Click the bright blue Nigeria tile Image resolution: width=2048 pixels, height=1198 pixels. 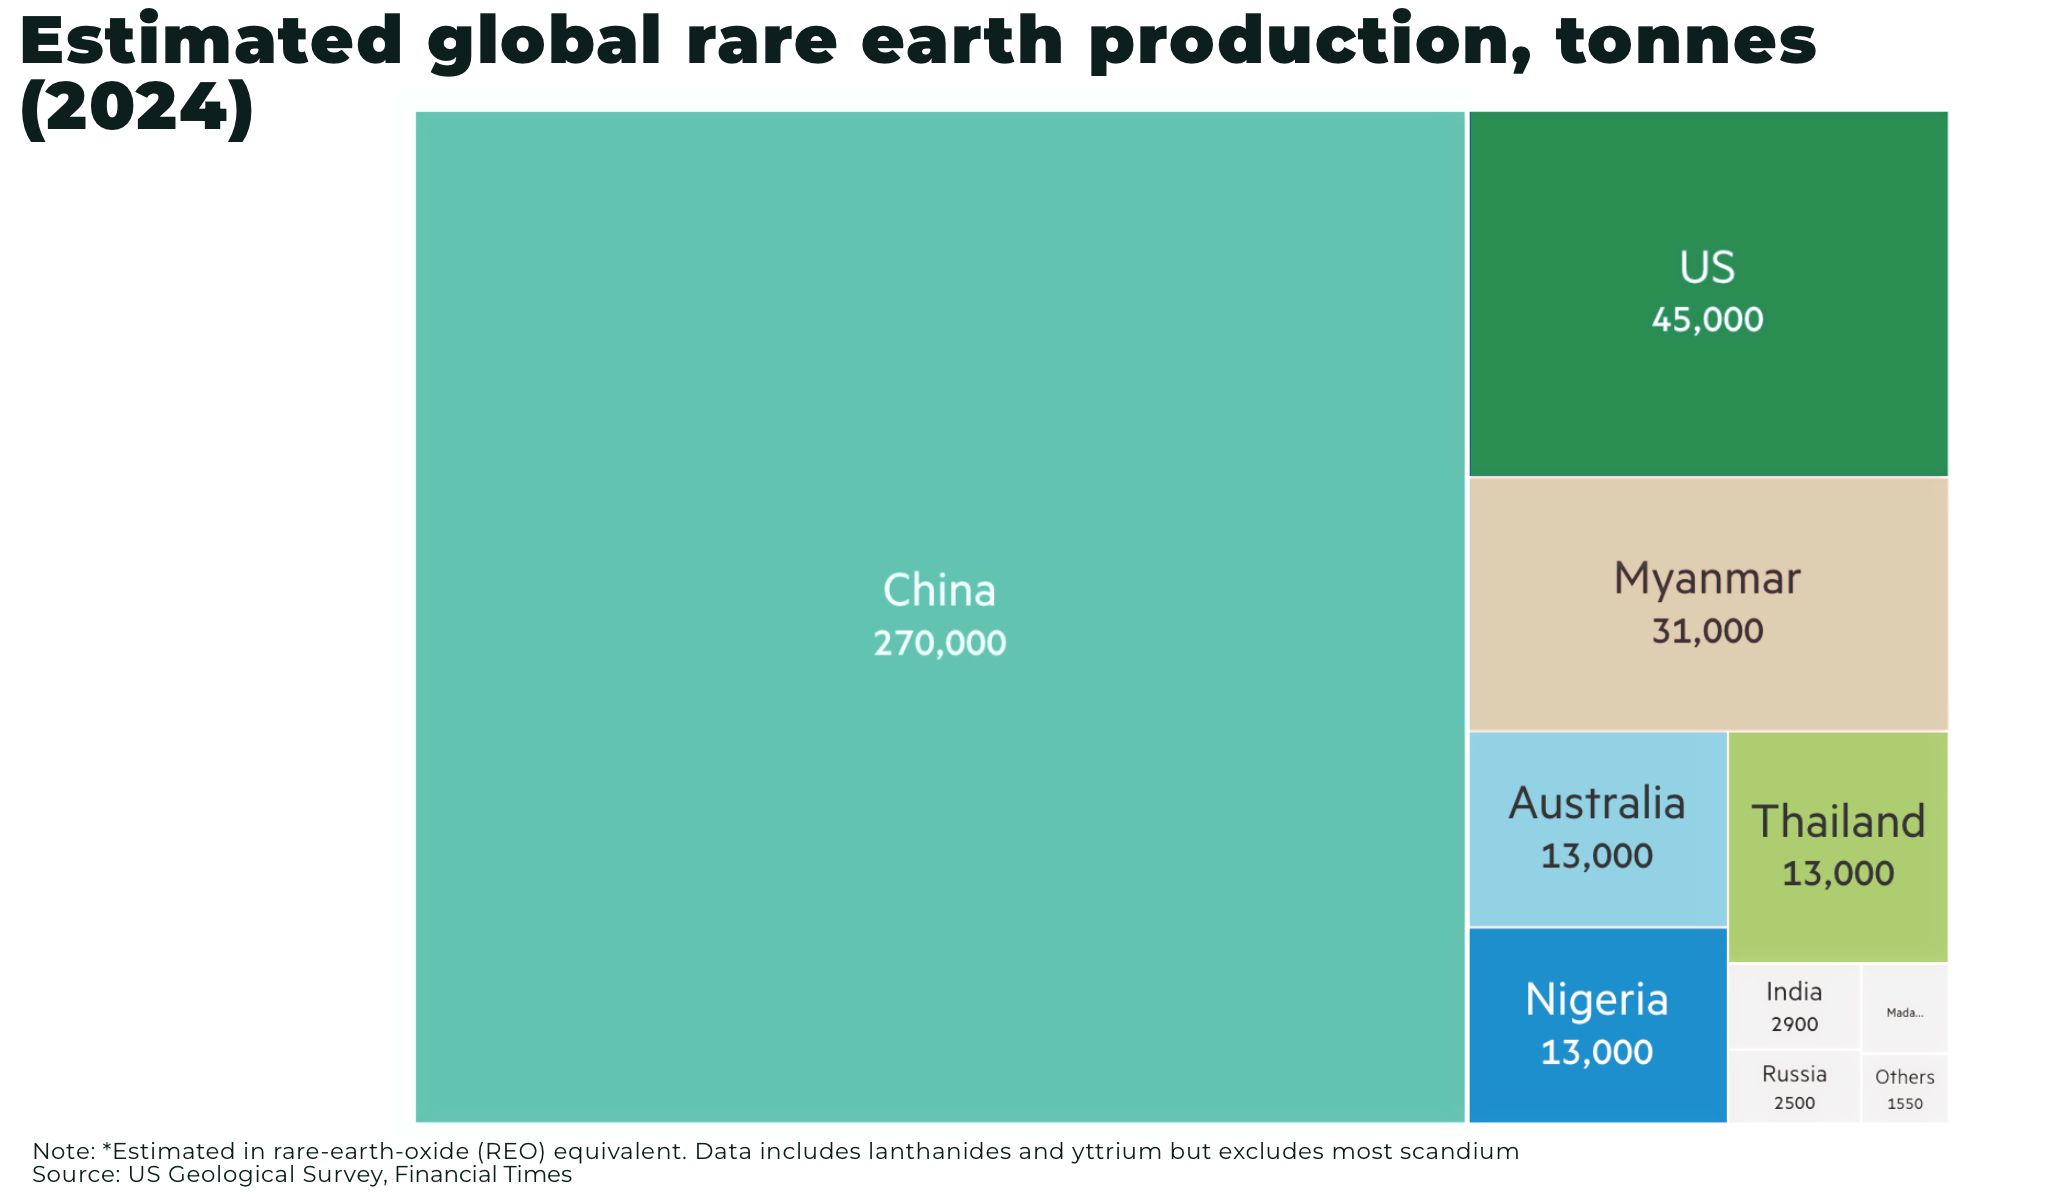(1597, 1025)
